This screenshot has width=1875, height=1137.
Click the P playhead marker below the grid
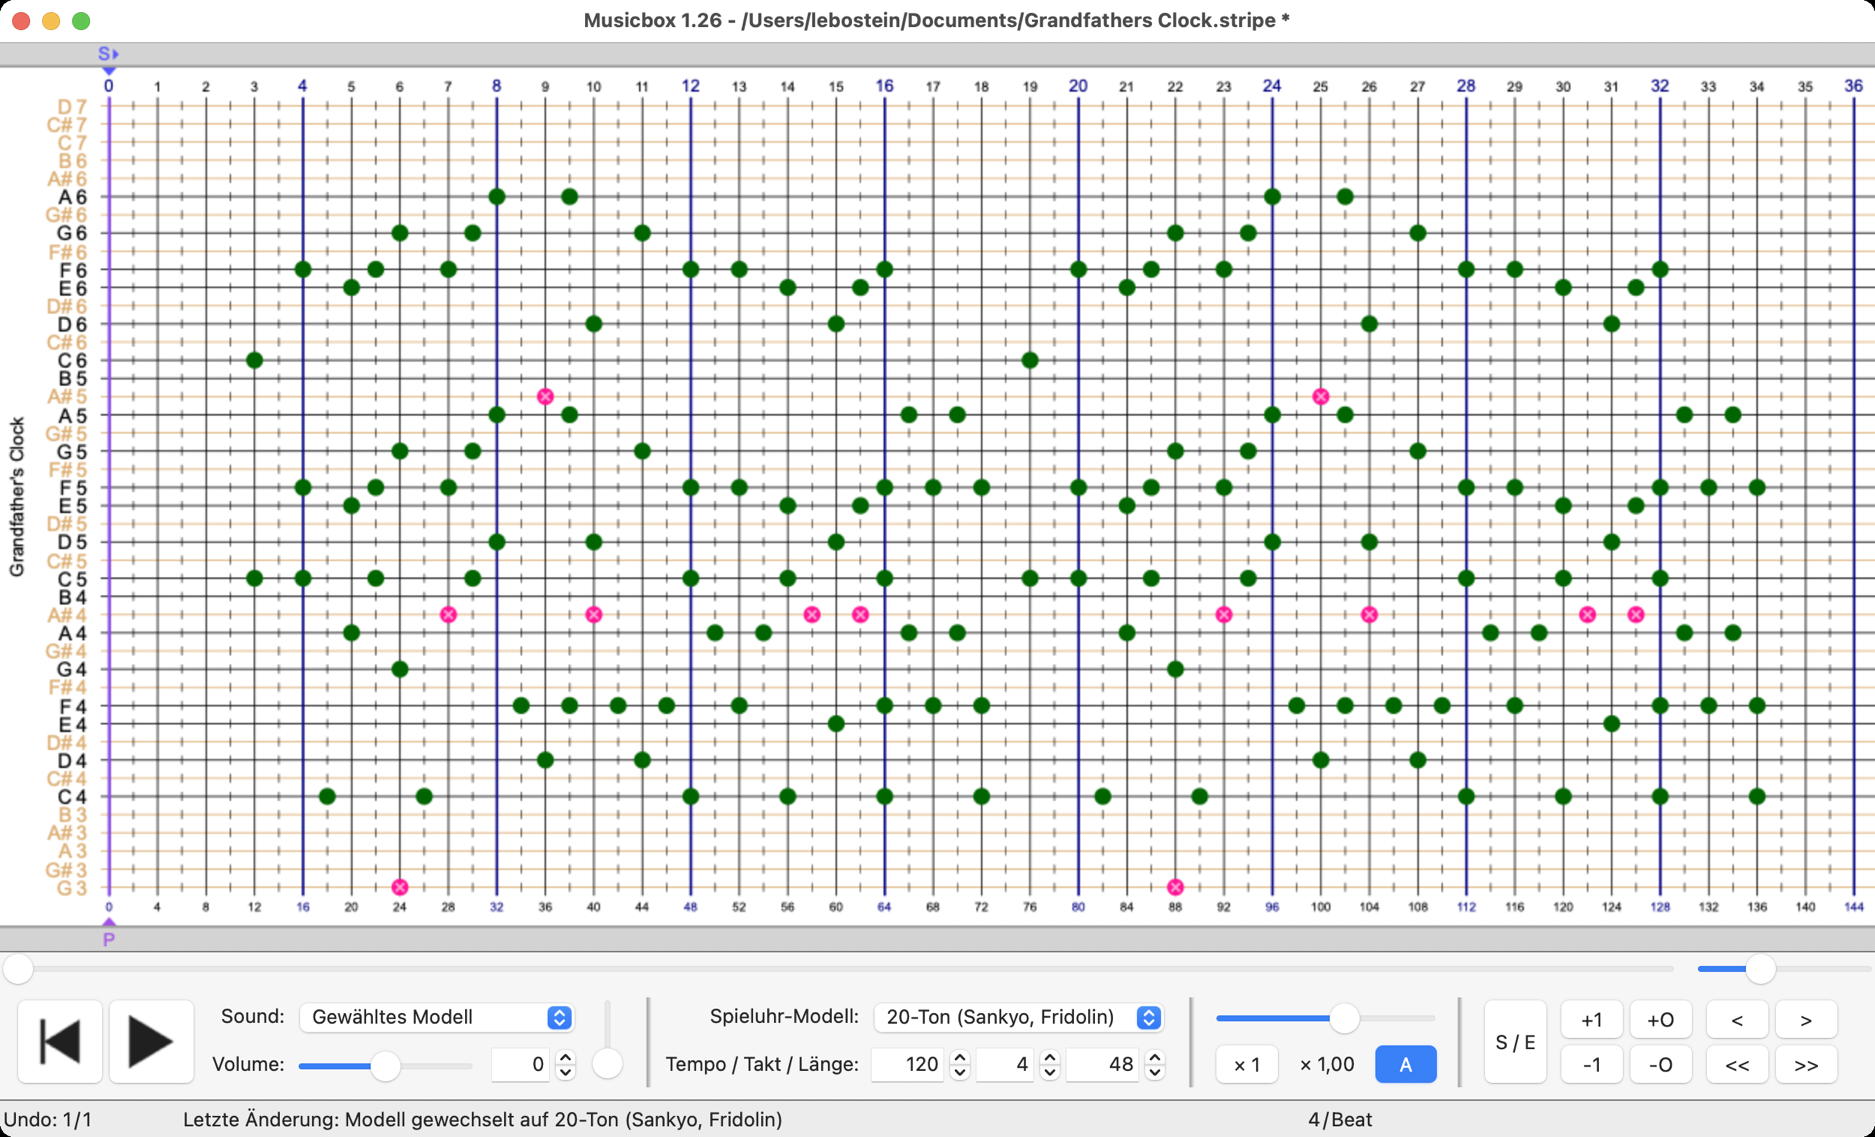point(109,938)
